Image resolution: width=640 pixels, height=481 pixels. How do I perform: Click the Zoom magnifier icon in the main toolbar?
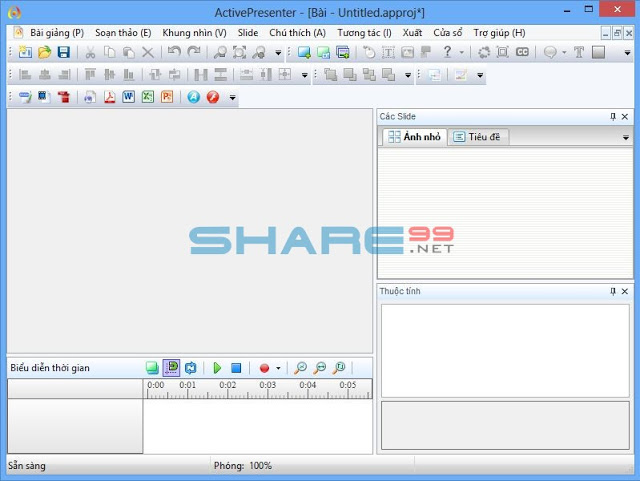pyautogui.click(x=220, y=52)
